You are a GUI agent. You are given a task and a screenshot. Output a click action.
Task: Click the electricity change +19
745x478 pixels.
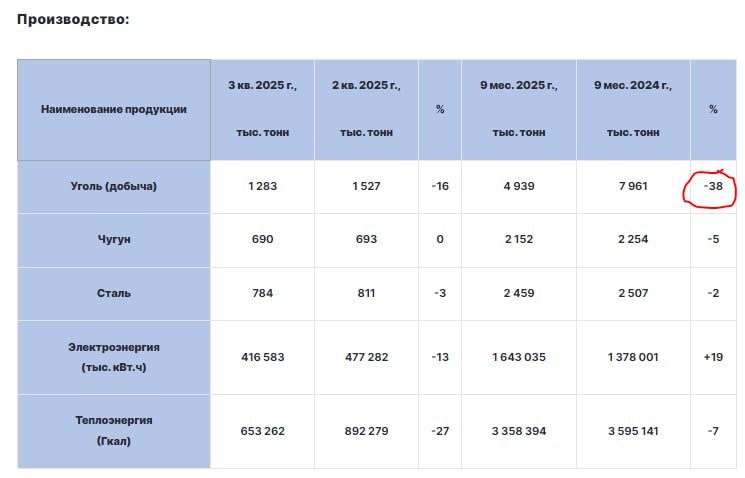(x=713, y=357)
